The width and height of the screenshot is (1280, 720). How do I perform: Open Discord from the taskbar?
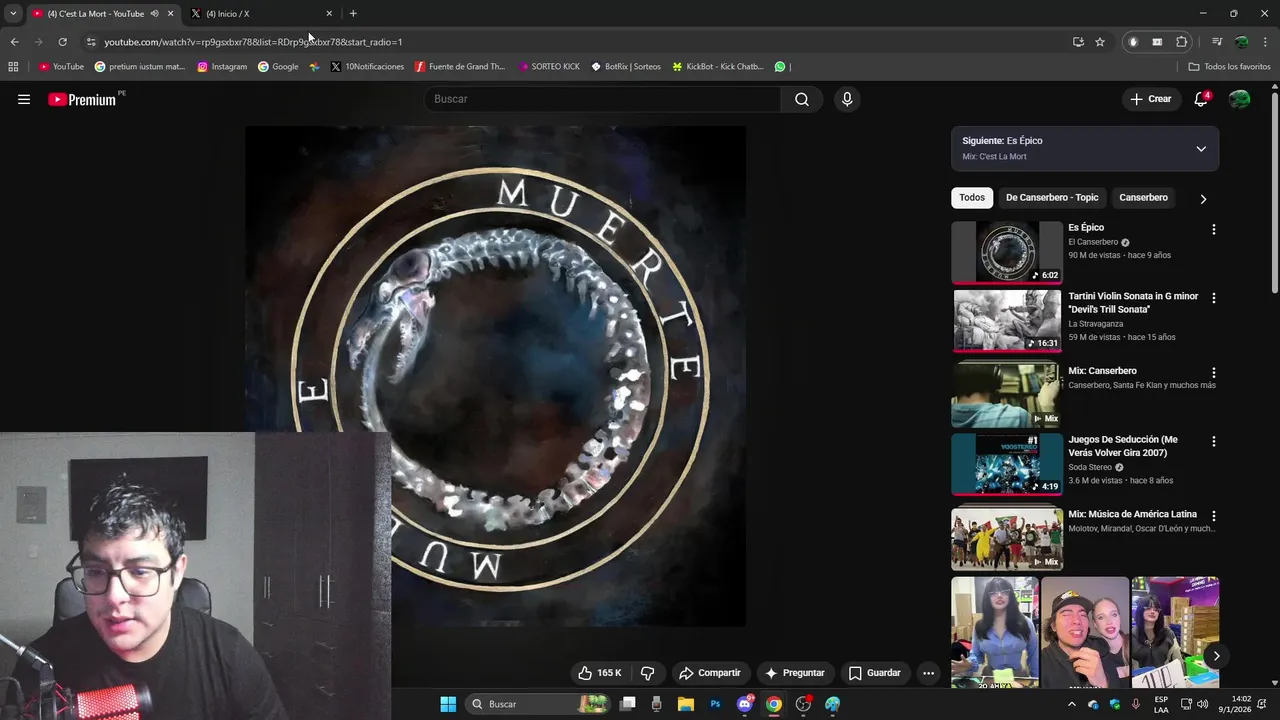coord(744,704)
